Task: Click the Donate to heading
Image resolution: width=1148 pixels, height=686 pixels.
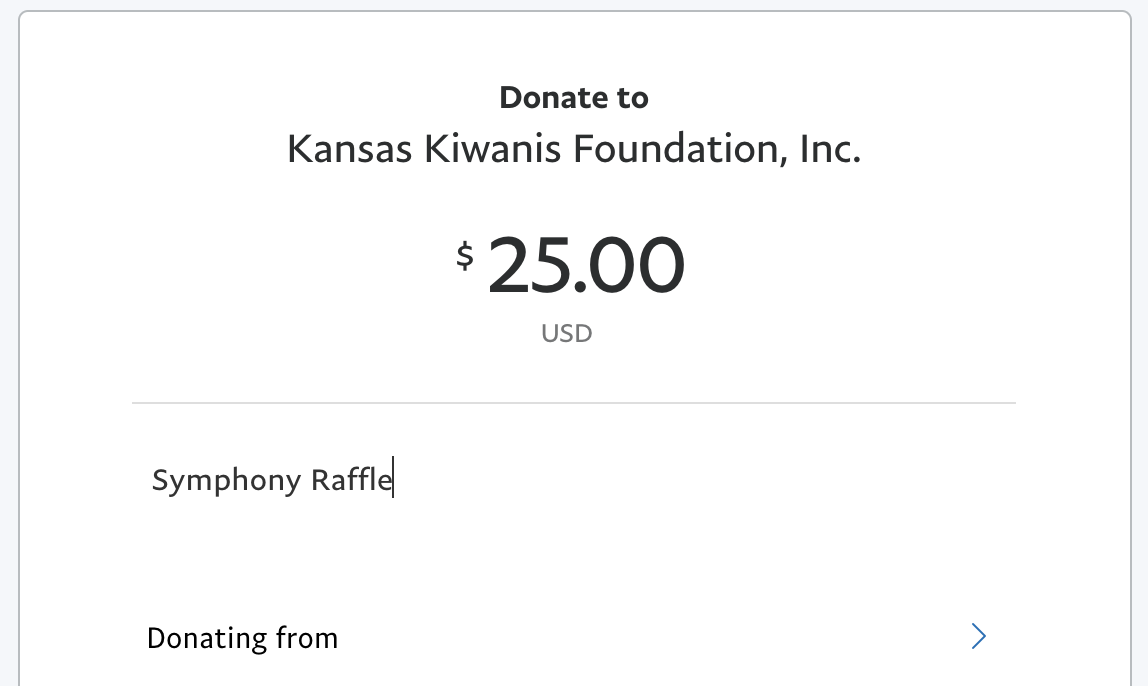Action: [574, 97]
